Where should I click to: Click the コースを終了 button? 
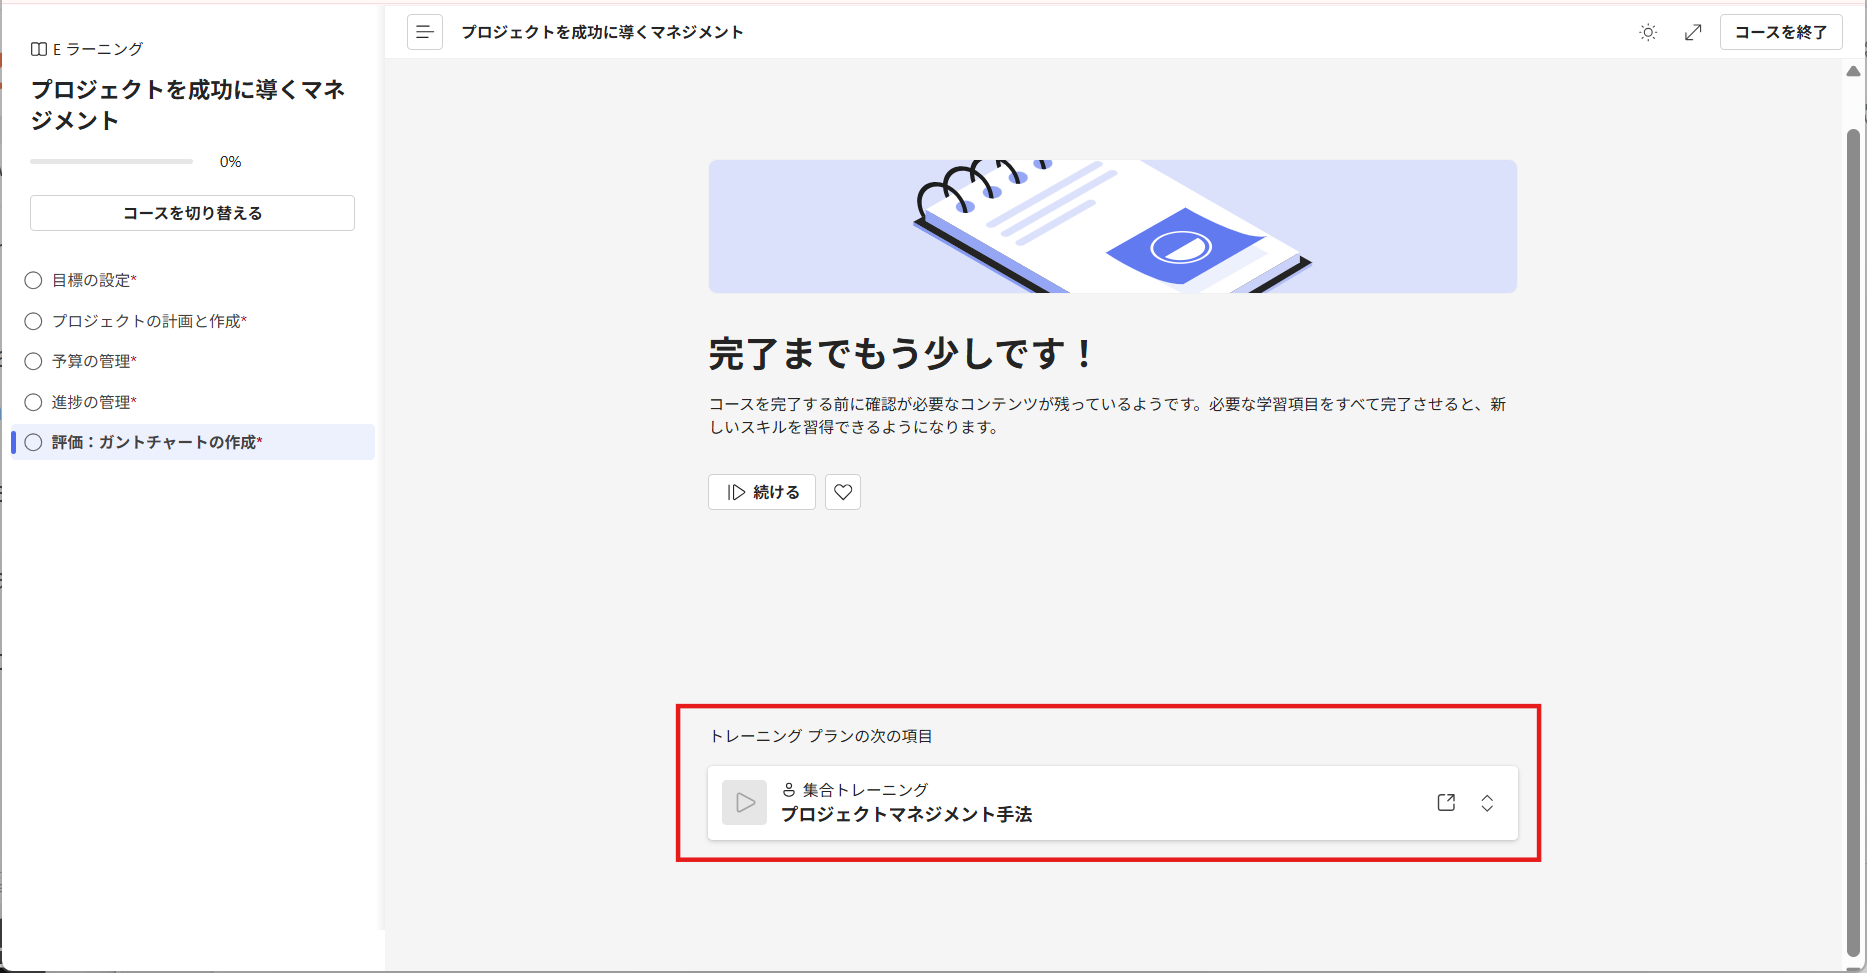click(1781, 32)
